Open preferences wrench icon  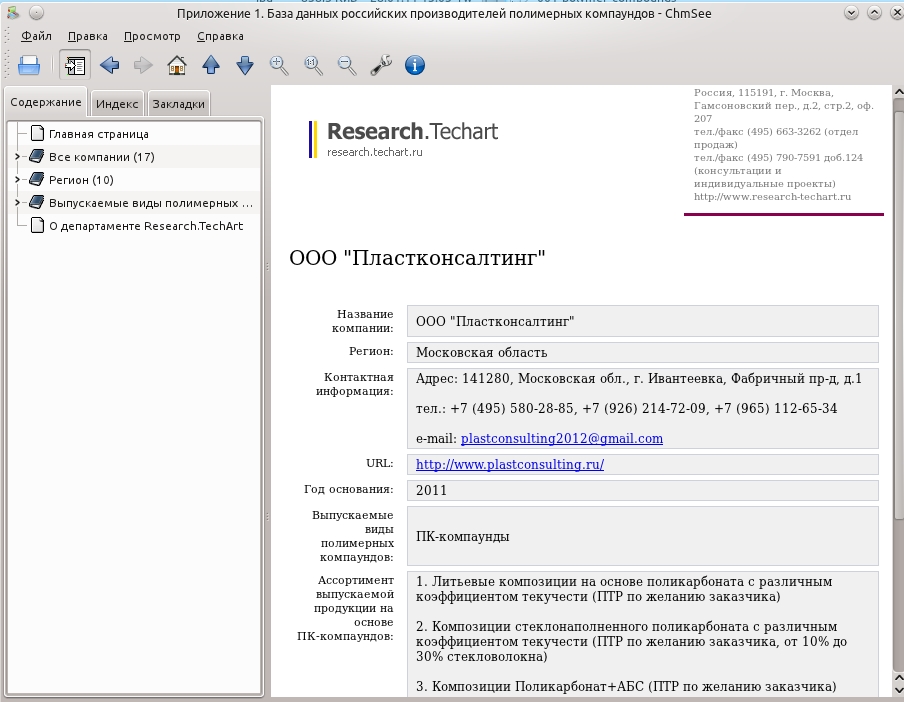(381, 65)
